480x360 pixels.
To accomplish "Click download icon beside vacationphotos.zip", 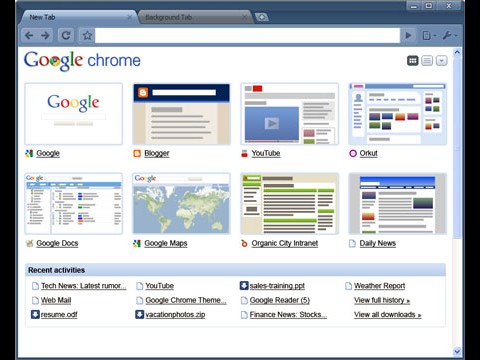I will pos(139,314).
